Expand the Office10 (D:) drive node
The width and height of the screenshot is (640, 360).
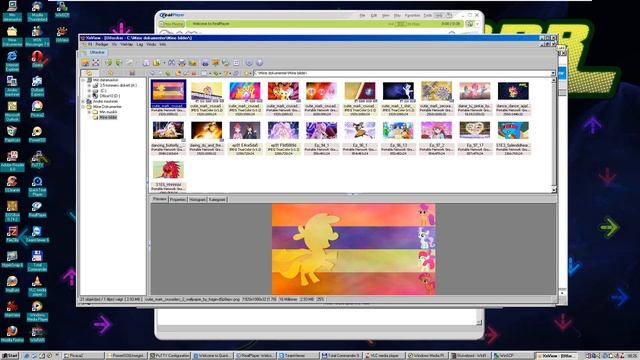coord(89,96)
